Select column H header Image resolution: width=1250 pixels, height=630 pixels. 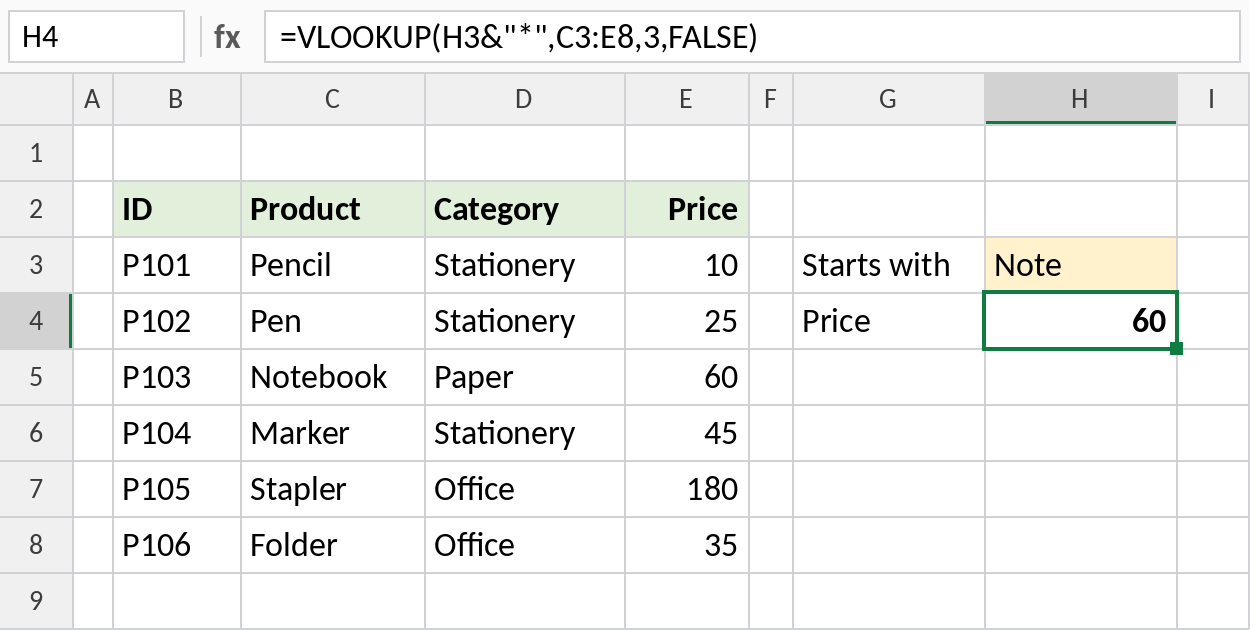1080,98
